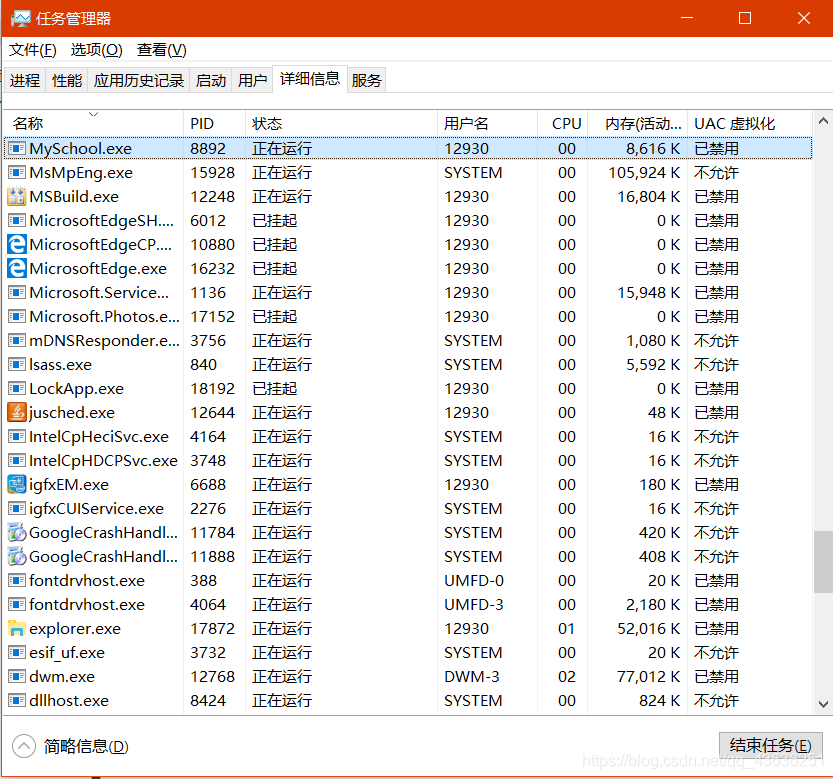Click the LockApp.exe process icon
This screenshot has height=779, width=833.
[x=16, y=388]
